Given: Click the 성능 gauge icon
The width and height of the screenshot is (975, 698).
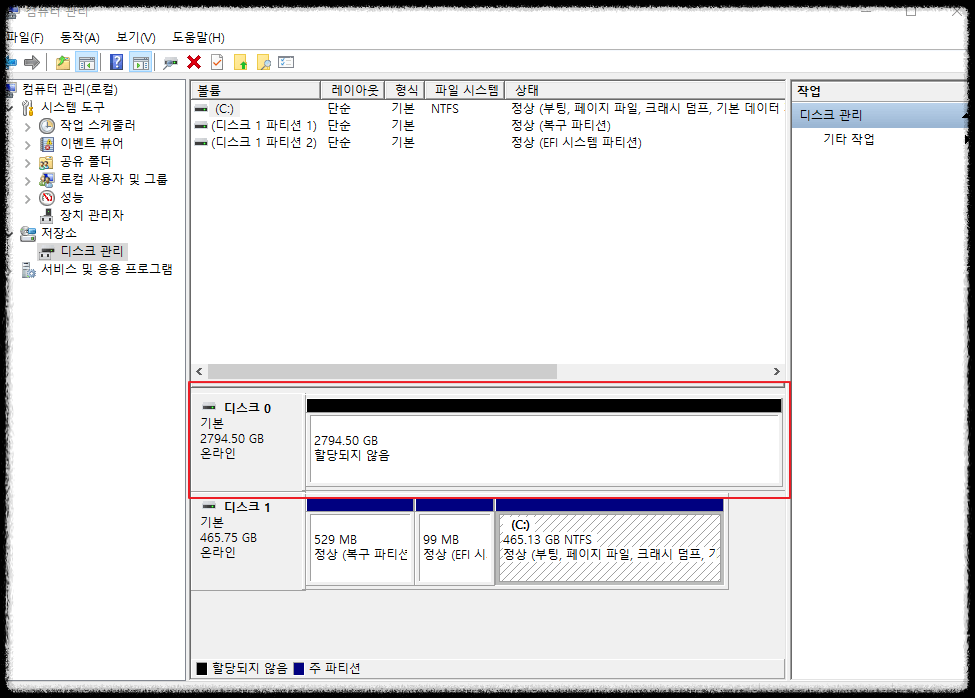Looking at the screenshot, I should [47, 198].
